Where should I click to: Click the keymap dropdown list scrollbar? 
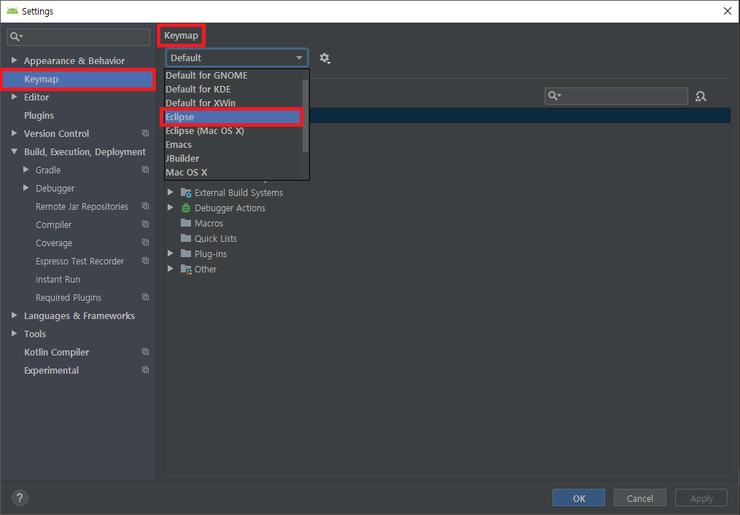tap(305, 110)
